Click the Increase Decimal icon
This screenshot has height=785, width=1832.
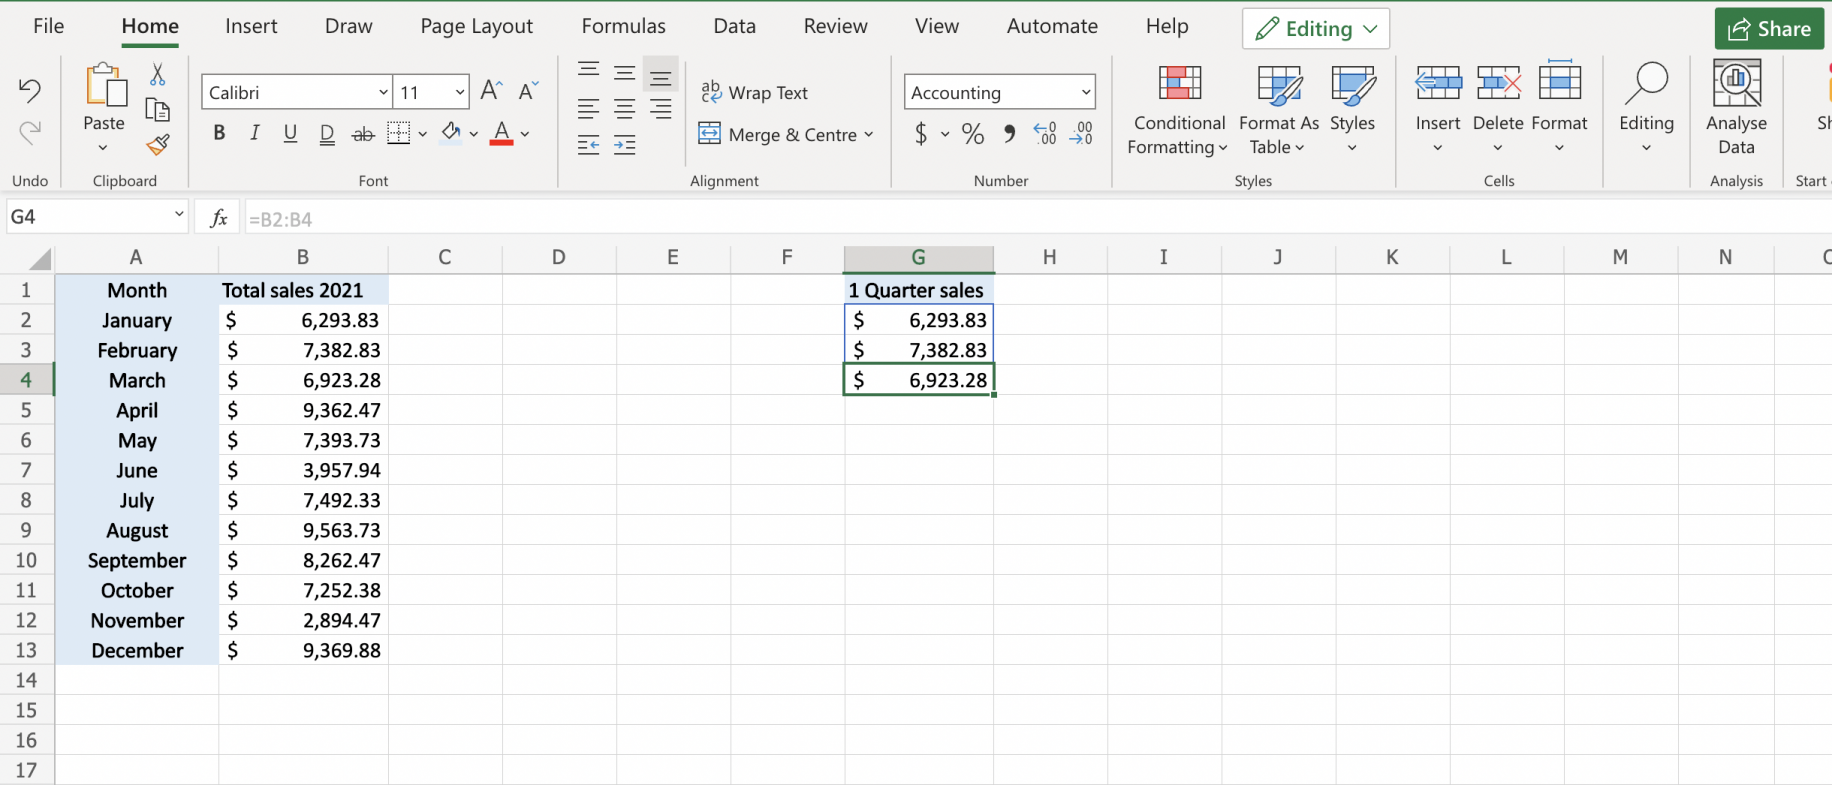pos(1045,134)
